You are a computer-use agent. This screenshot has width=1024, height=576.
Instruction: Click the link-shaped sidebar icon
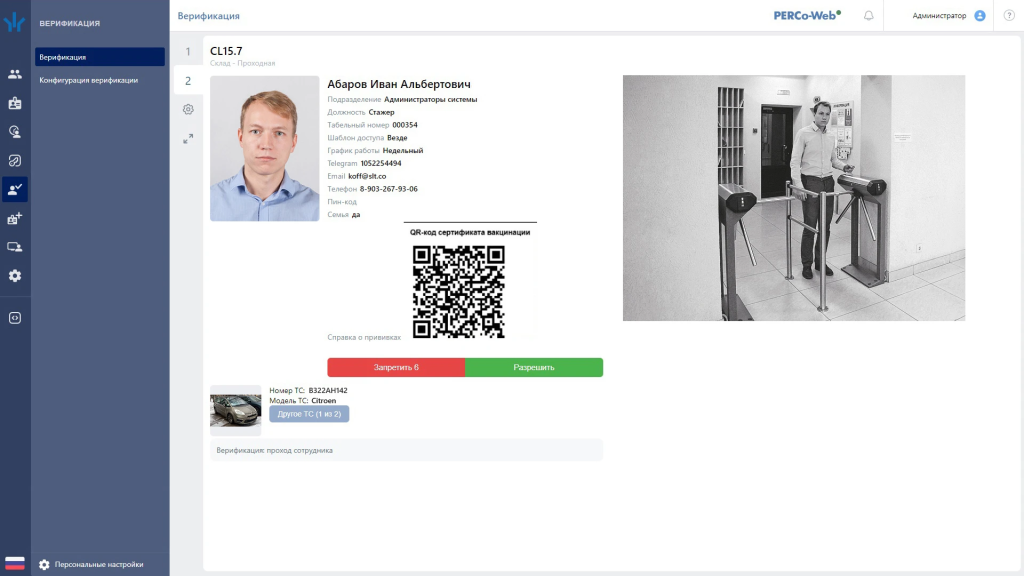pos(14,161)
